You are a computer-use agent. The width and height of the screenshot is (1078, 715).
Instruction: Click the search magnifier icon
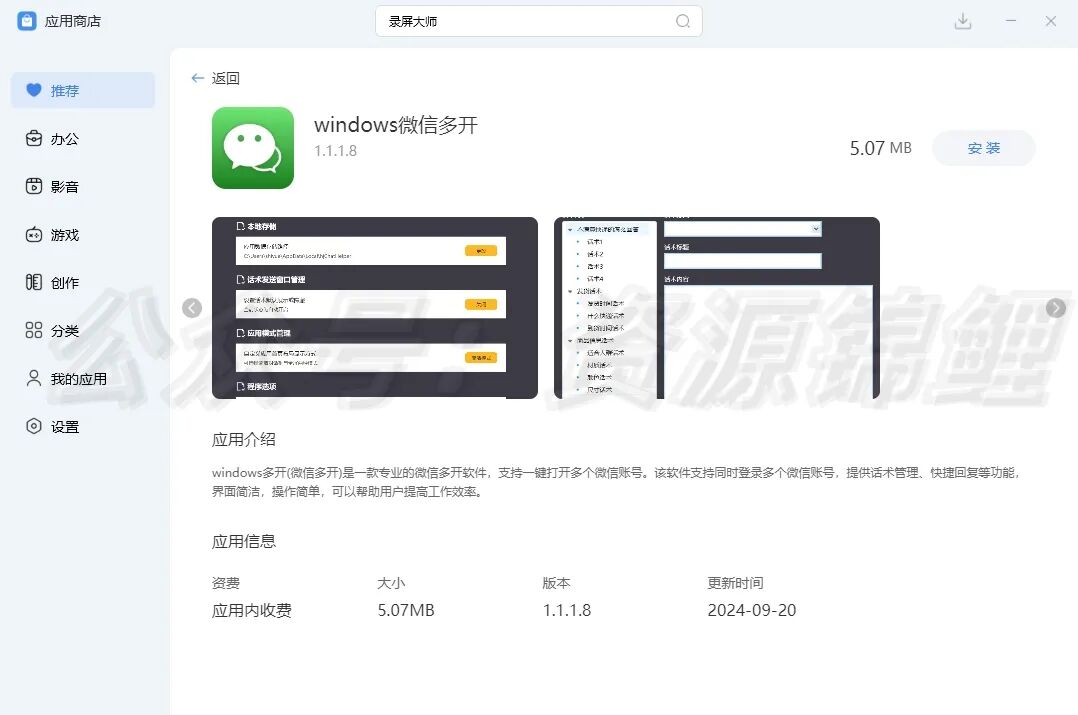683,21
